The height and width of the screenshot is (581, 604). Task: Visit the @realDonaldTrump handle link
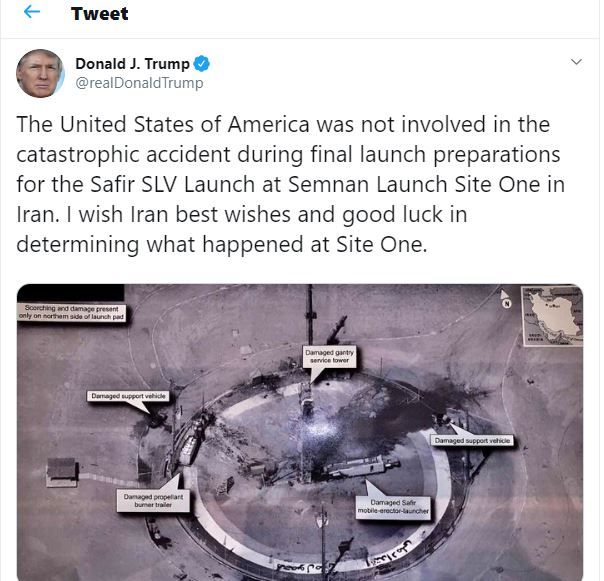[x=139, y=83]
